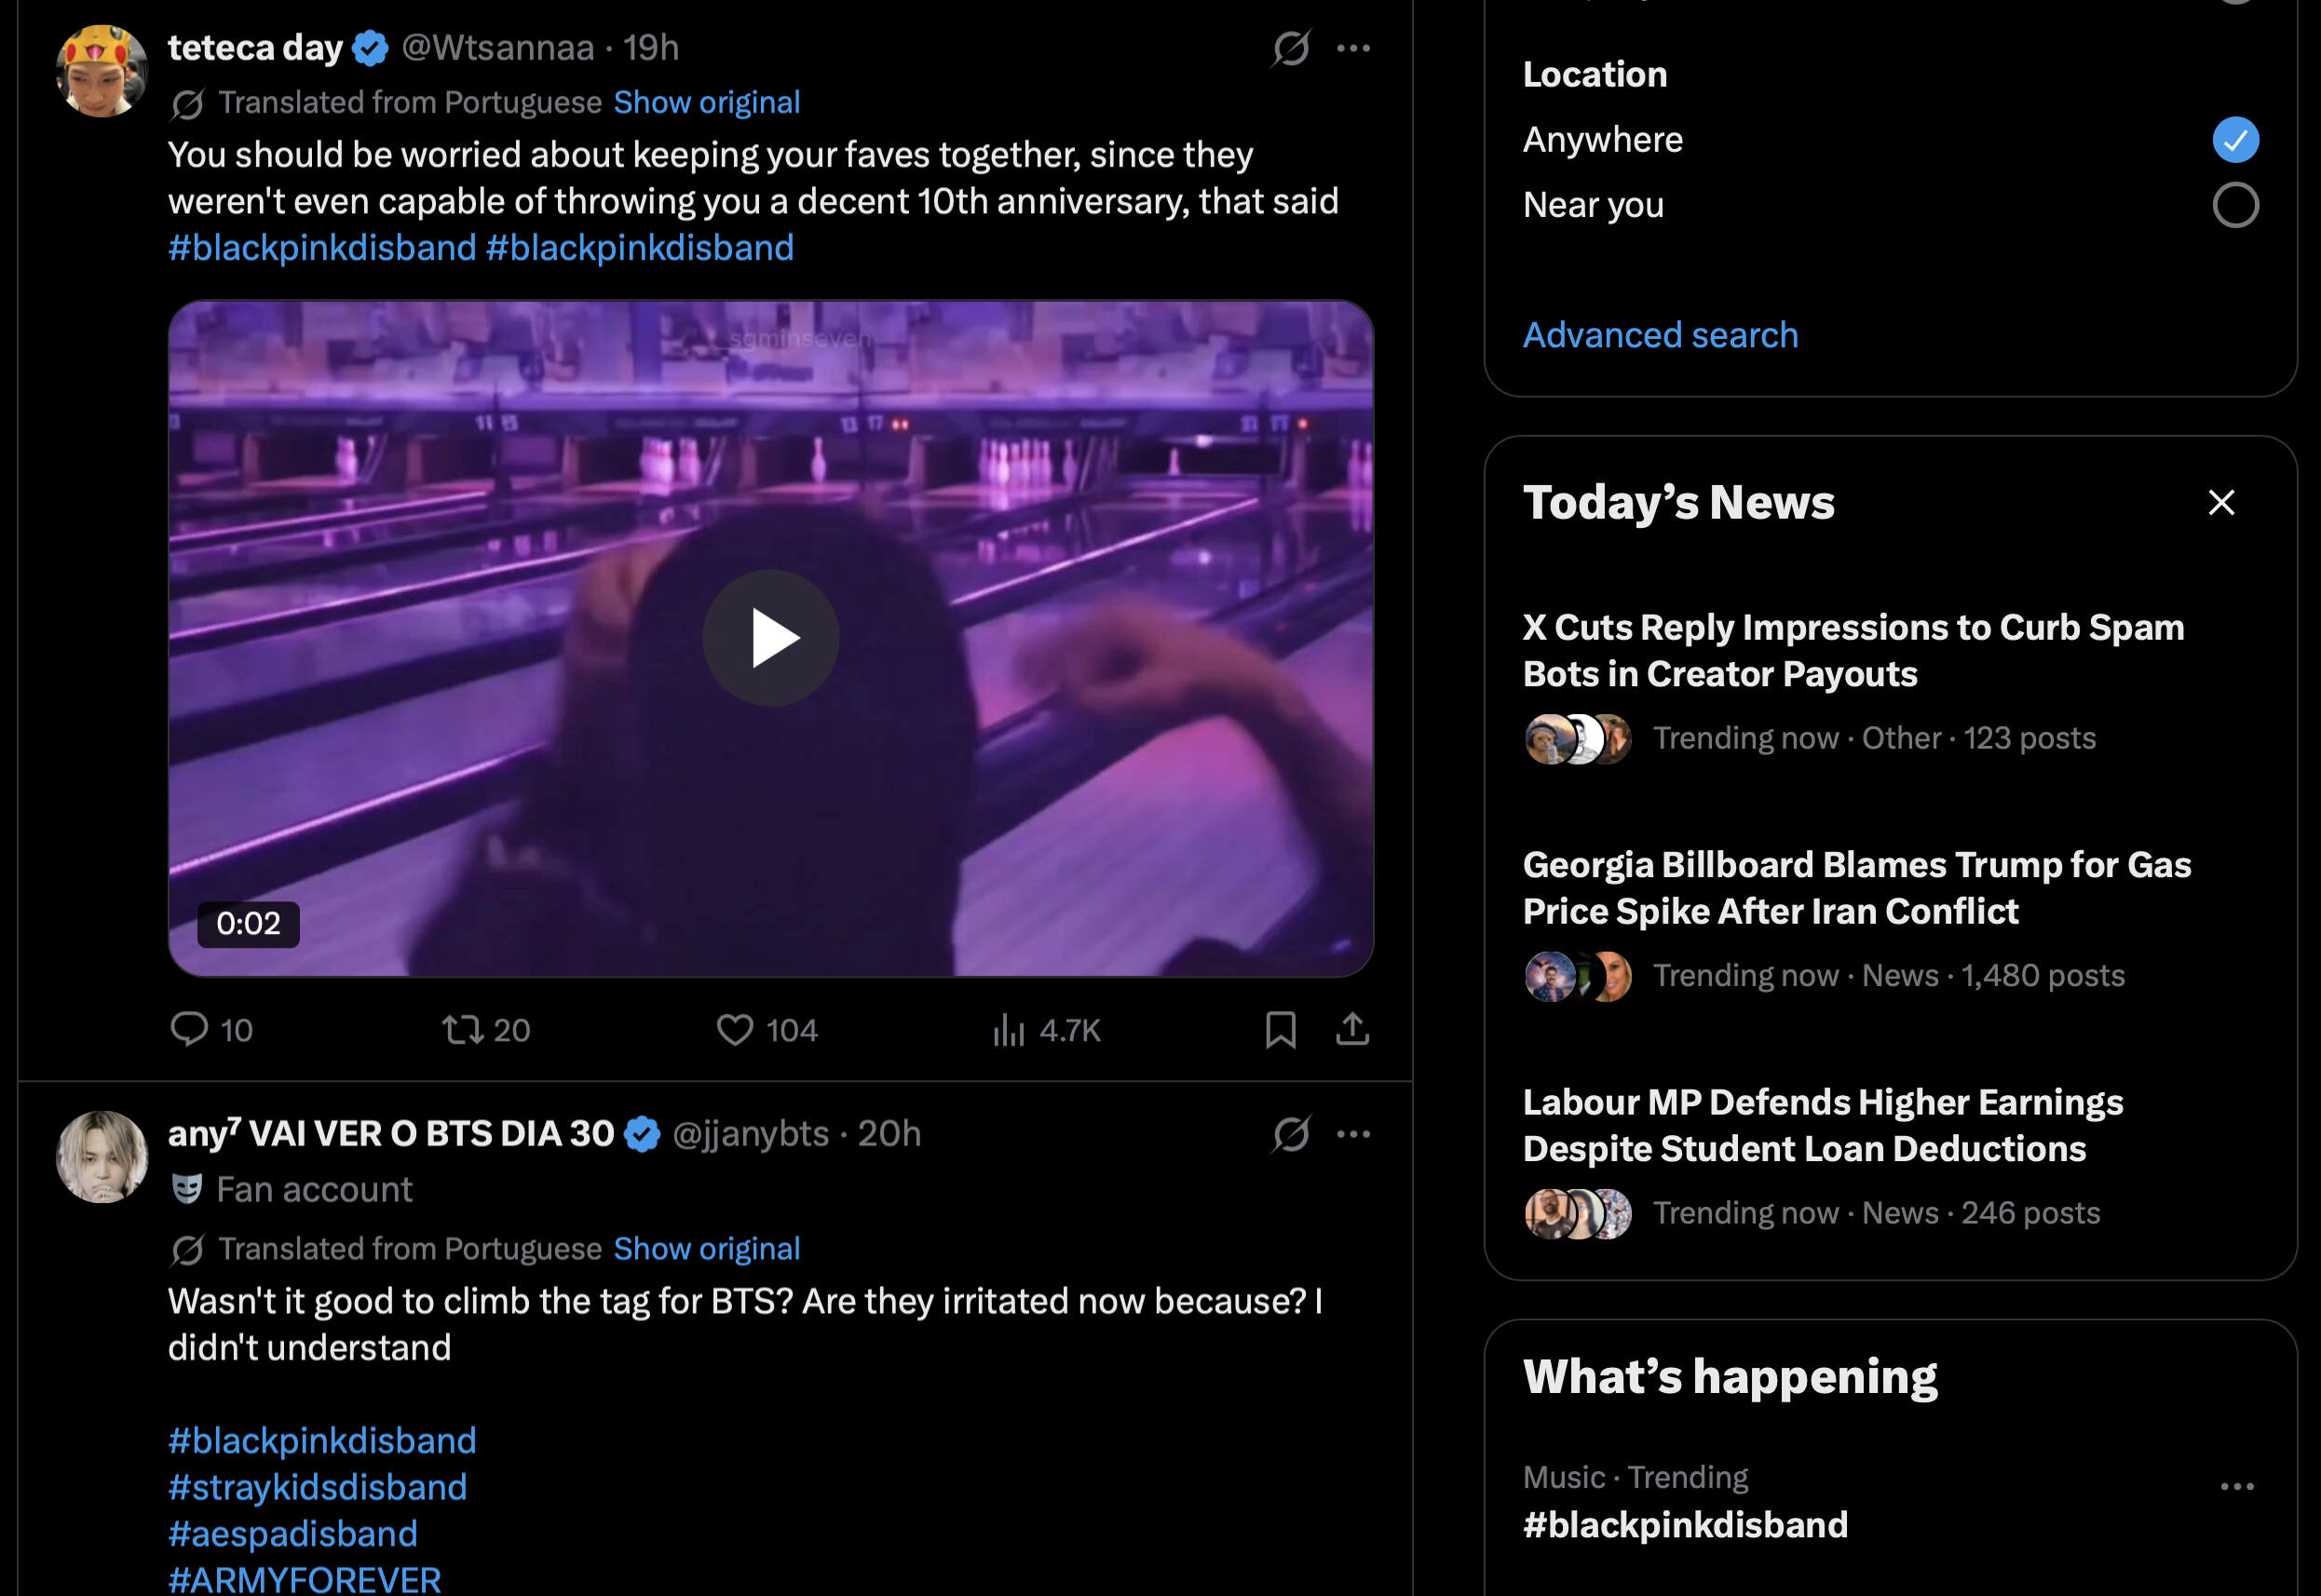This screenshot has width=2321, height=1596.
Task: Close the Today's News panel
Action: (x=2221, y=502)
